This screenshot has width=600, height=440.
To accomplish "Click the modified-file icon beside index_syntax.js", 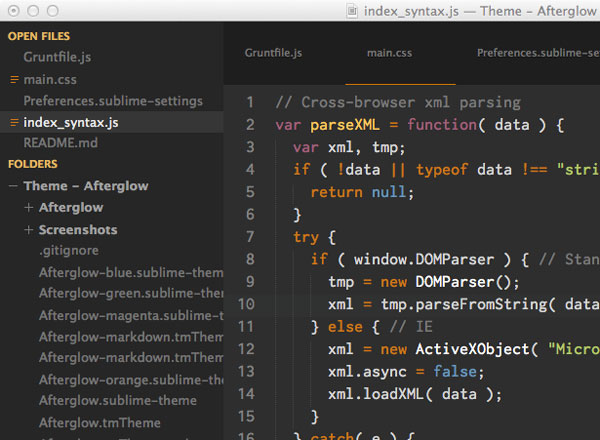I will [14, 122].
